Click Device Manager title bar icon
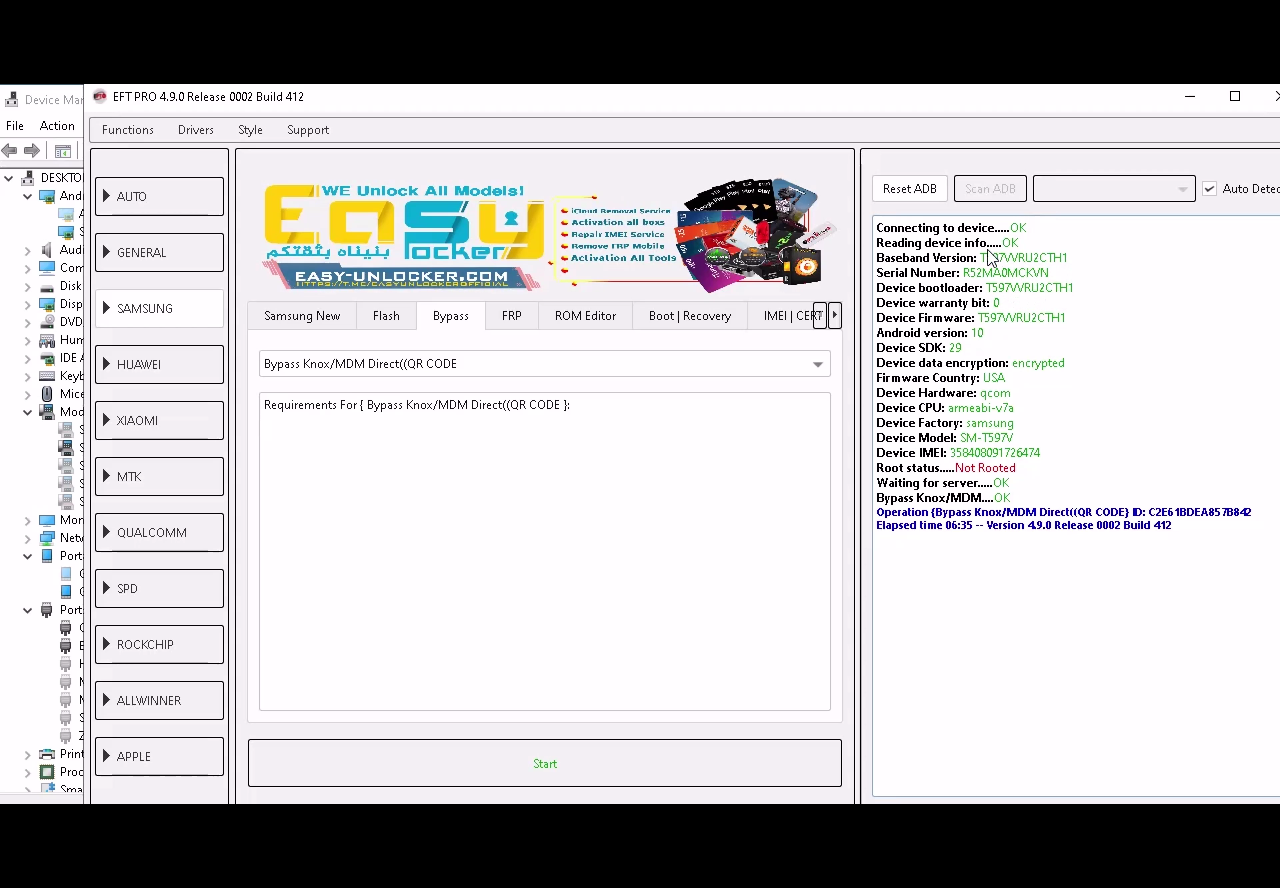The image size is (1280, 888). pos(12,99)
